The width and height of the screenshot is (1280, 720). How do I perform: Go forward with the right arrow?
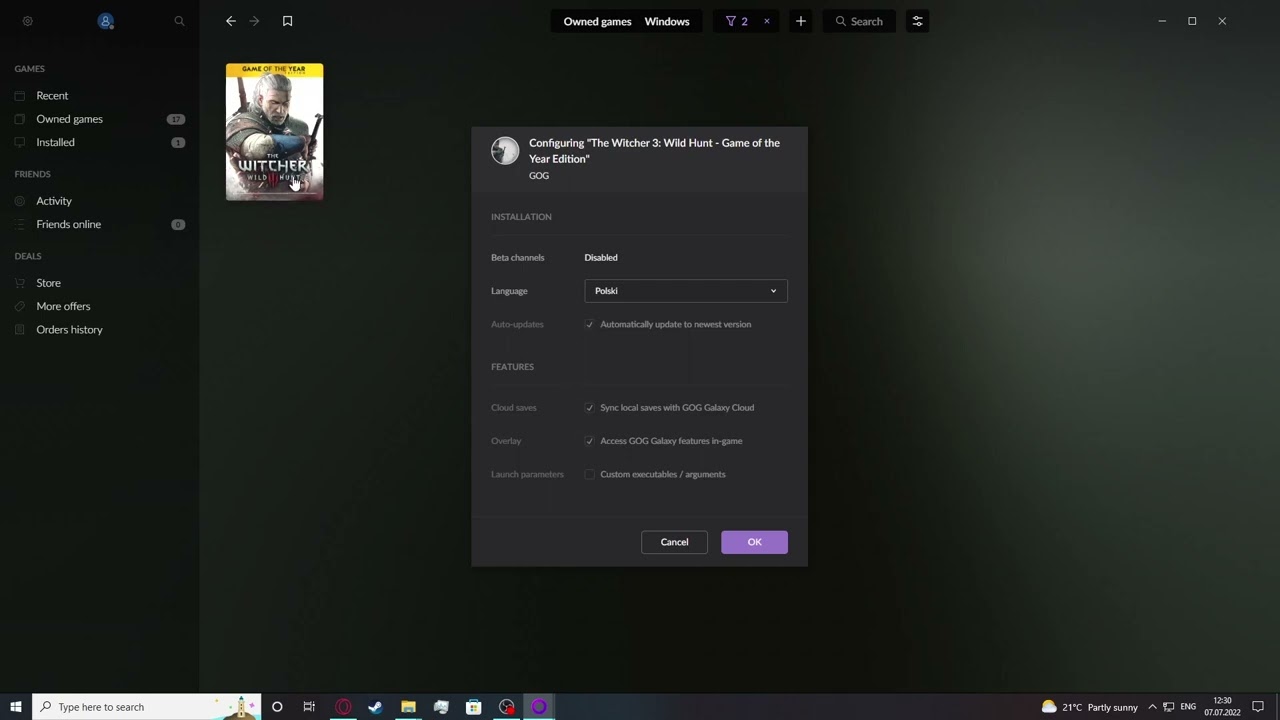[x=254, y=21]
